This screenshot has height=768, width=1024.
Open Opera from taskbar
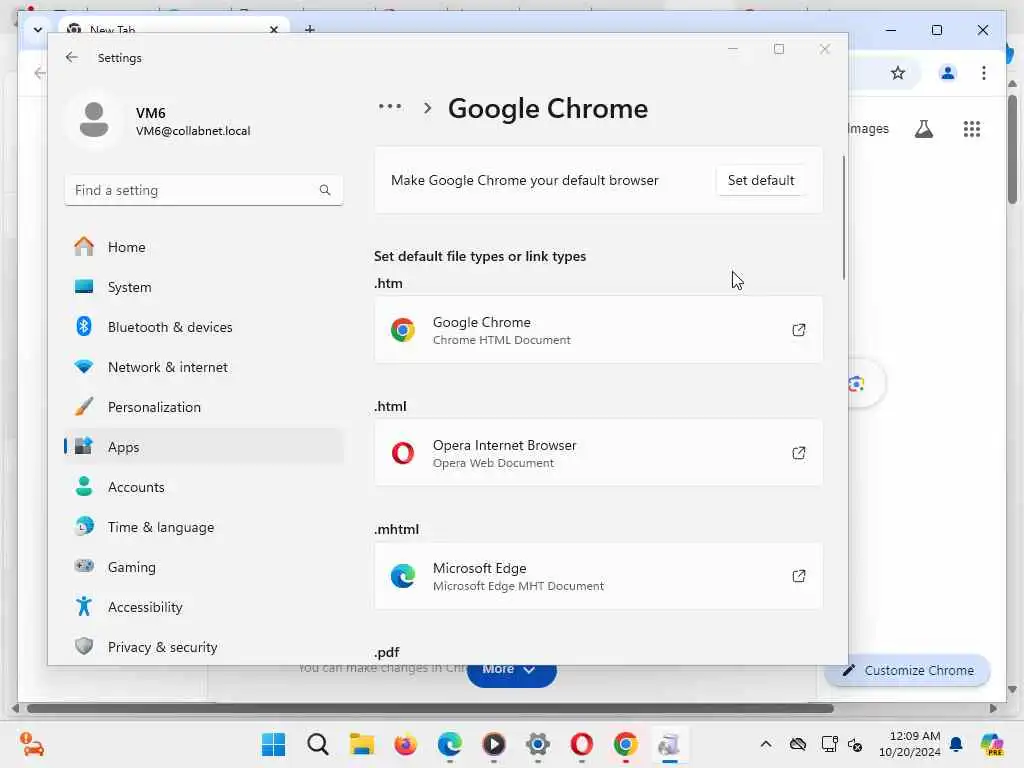coord(582,744)
